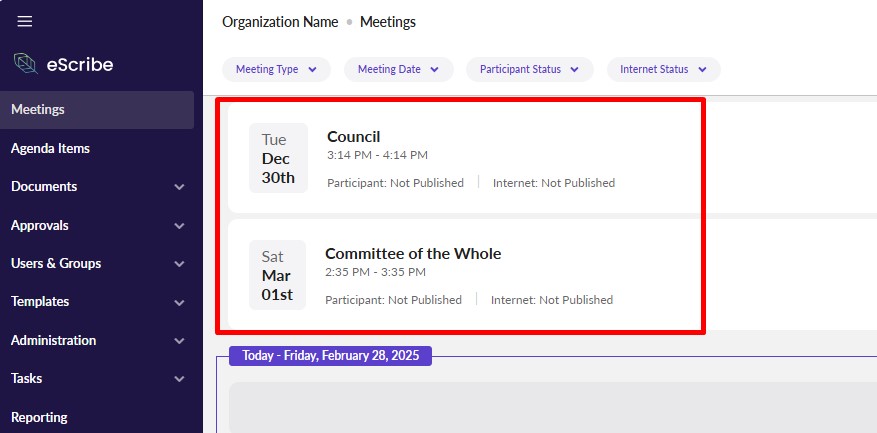Open the Meeting Type filter dropdown

[x=276, y=69]
